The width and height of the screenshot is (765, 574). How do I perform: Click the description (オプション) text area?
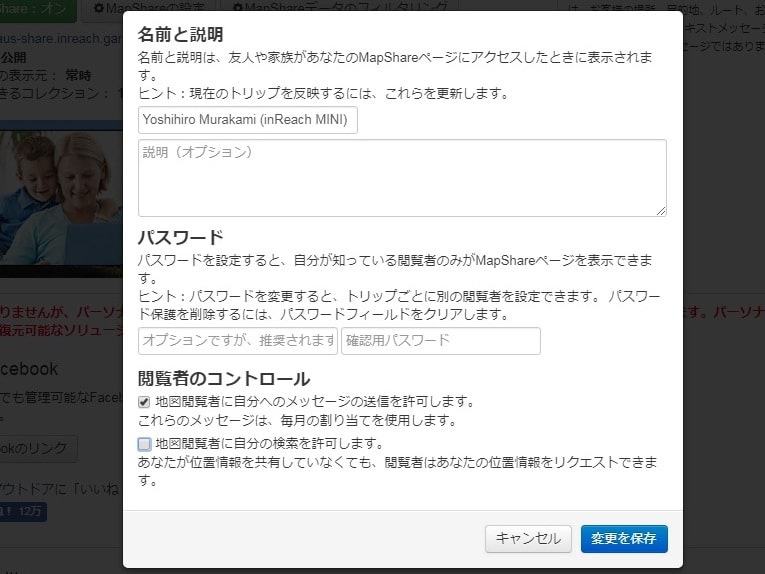tap(402, 178)
